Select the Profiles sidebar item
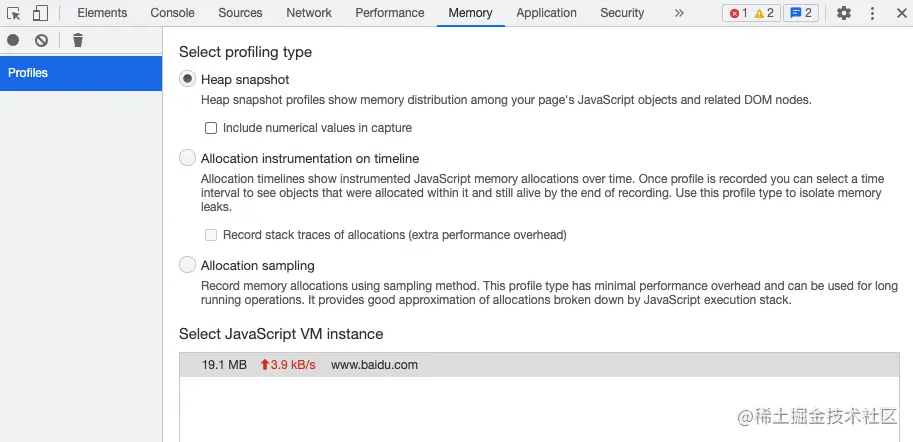This screenshot has height=442, width=913. click(x=81, y=73)
